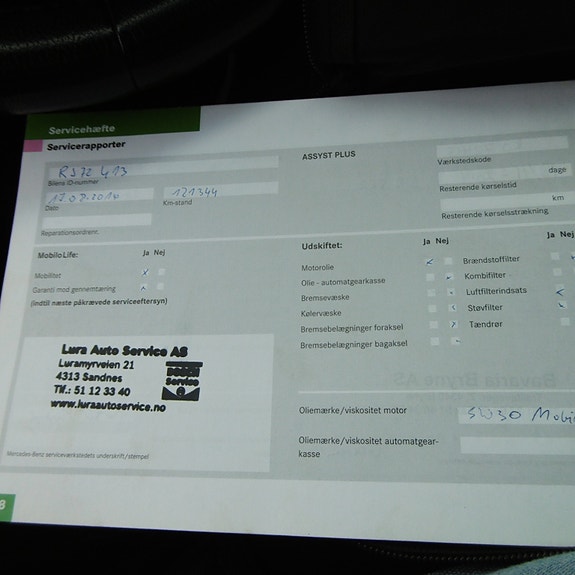This screenshot has width=575, height=575.
Task: Check Bremsebelægninger foraksel Ja box
Action: [x=433, y=325]
